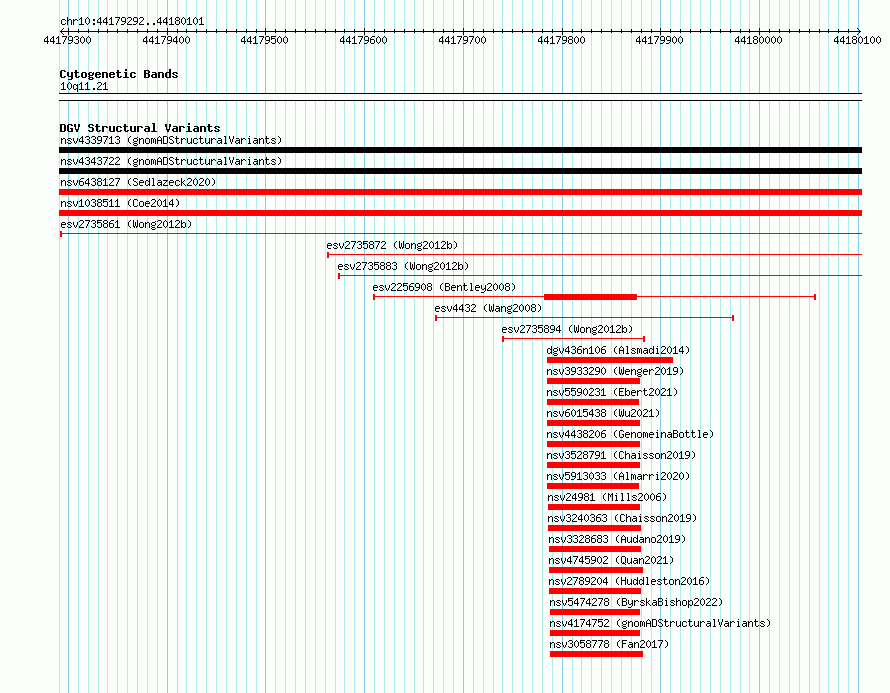
Task: Open variant esv2256908 (Bentley2008) label
Action: coord(444,287)
